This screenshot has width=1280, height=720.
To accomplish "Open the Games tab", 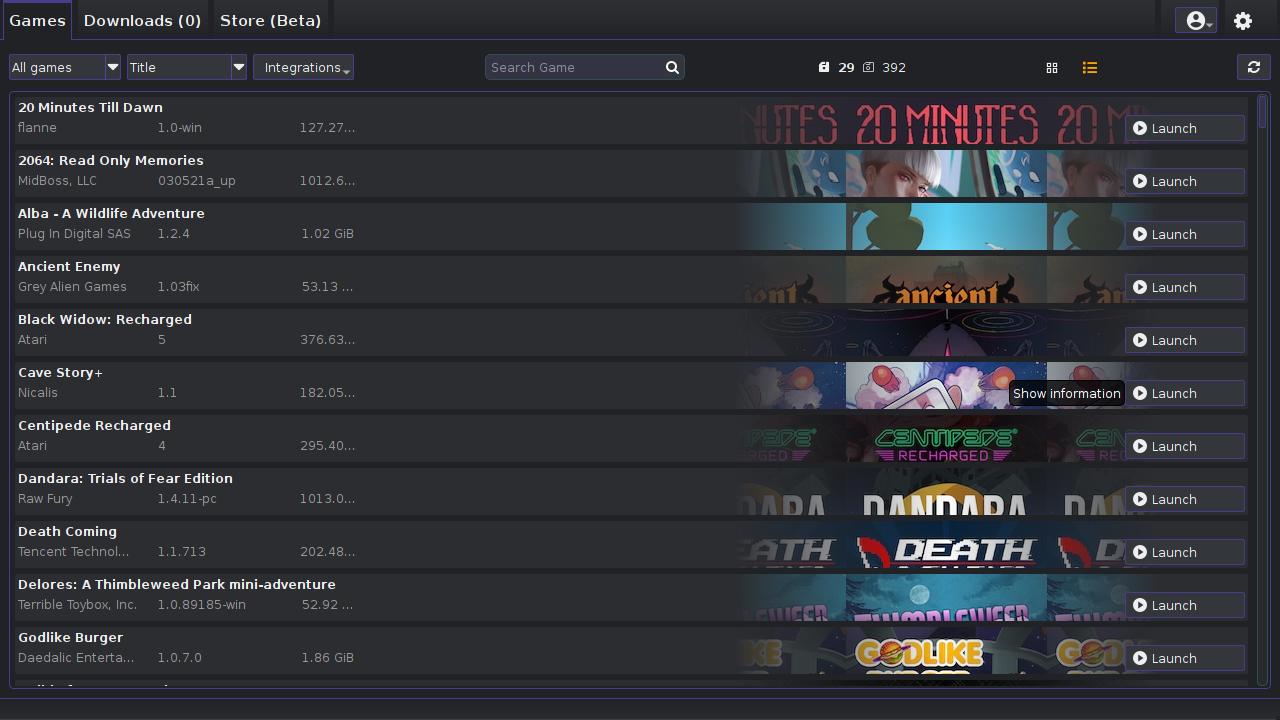I will click(x=37, y=20).
